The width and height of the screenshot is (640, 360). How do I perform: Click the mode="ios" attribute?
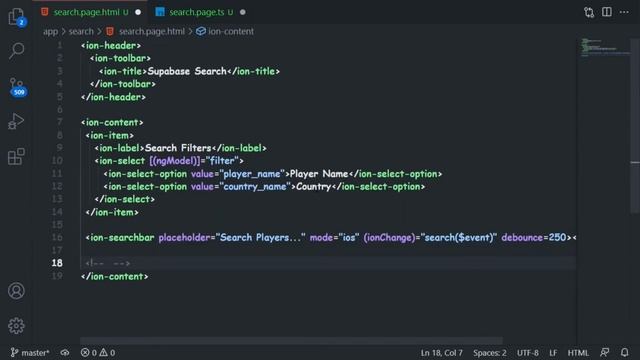[x=335, y=238]
